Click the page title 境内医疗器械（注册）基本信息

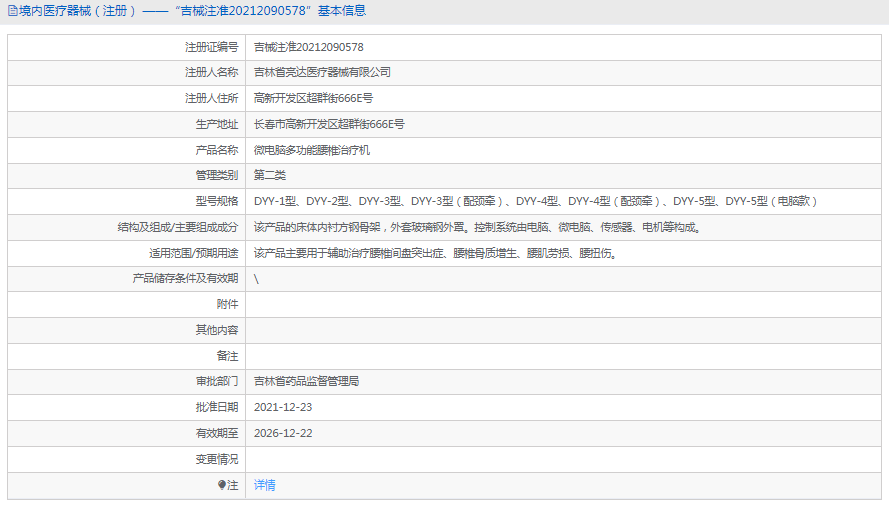pos(192,11)
